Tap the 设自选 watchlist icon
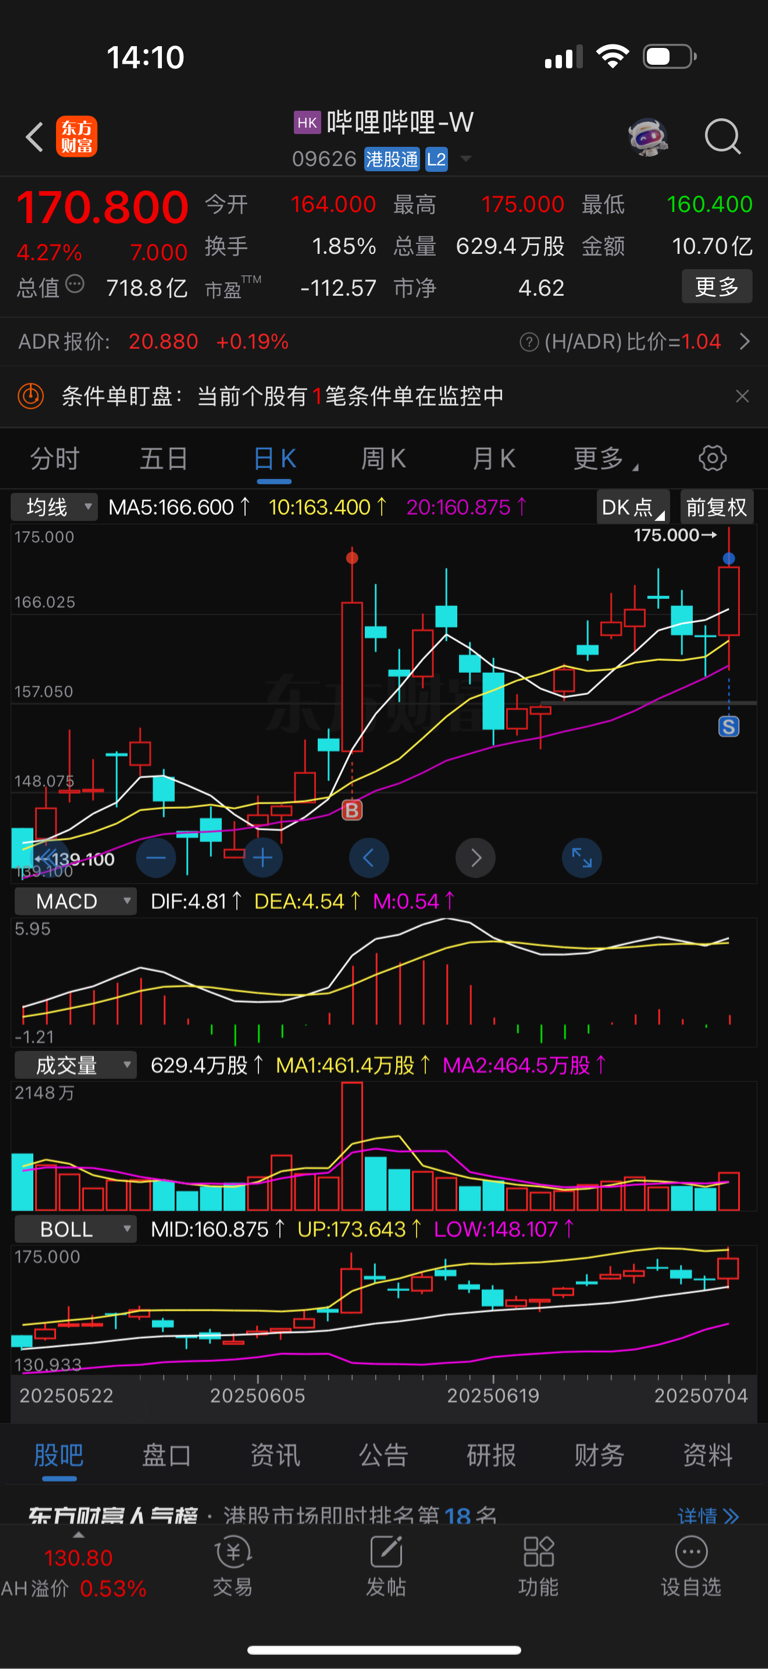The height and width of the screenshot is (1669, 768). pos(691,1567)
